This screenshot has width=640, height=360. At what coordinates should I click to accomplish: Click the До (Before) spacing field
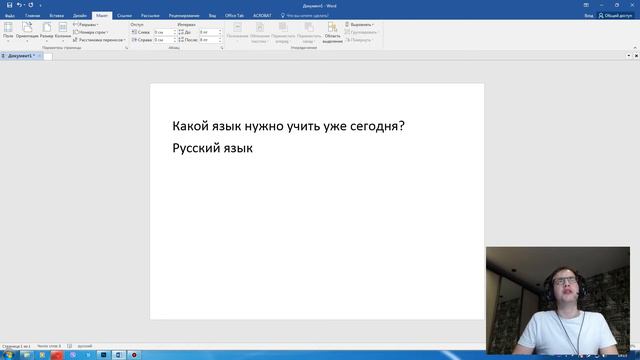point(209,32)
